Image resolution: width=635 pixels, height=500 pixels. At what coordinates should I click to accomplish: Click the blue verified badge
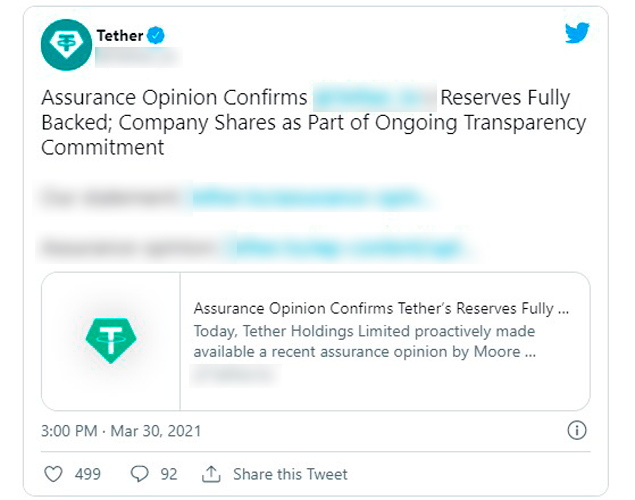click(156, 36)
